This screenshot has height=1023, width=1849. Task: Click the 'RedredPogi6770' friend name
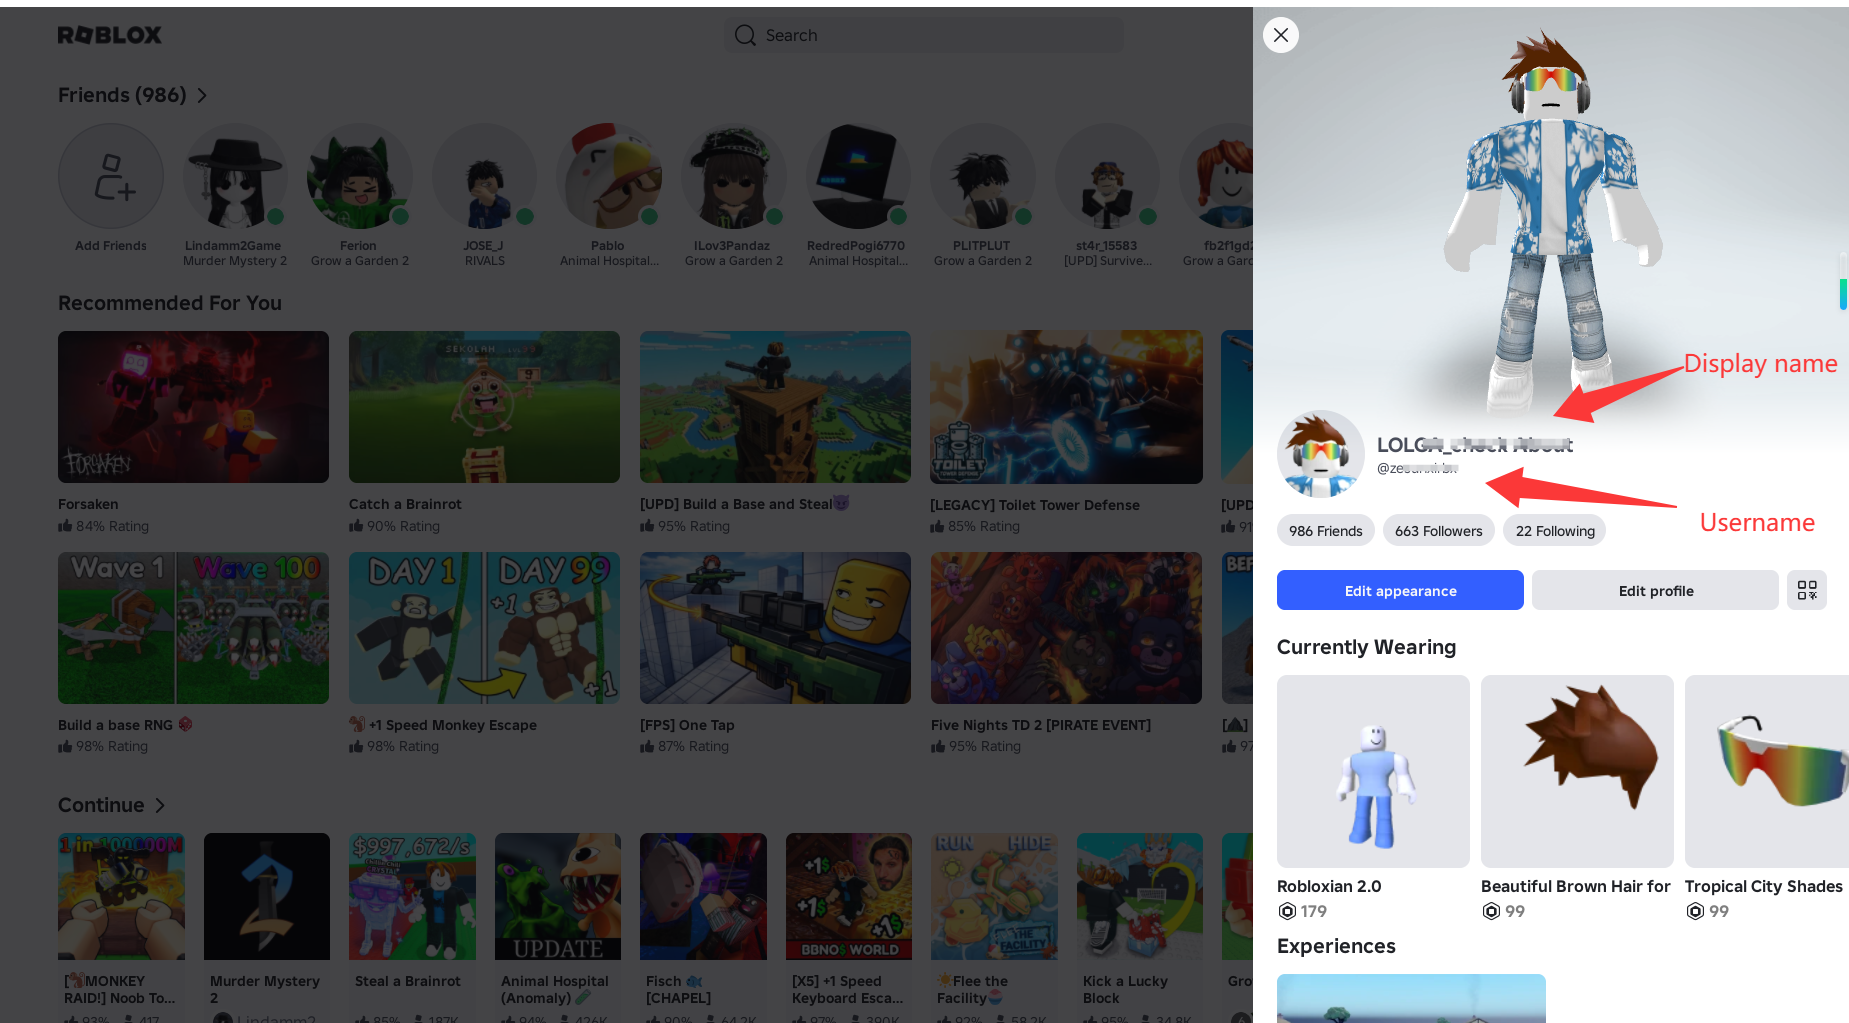tap(856, 245)
